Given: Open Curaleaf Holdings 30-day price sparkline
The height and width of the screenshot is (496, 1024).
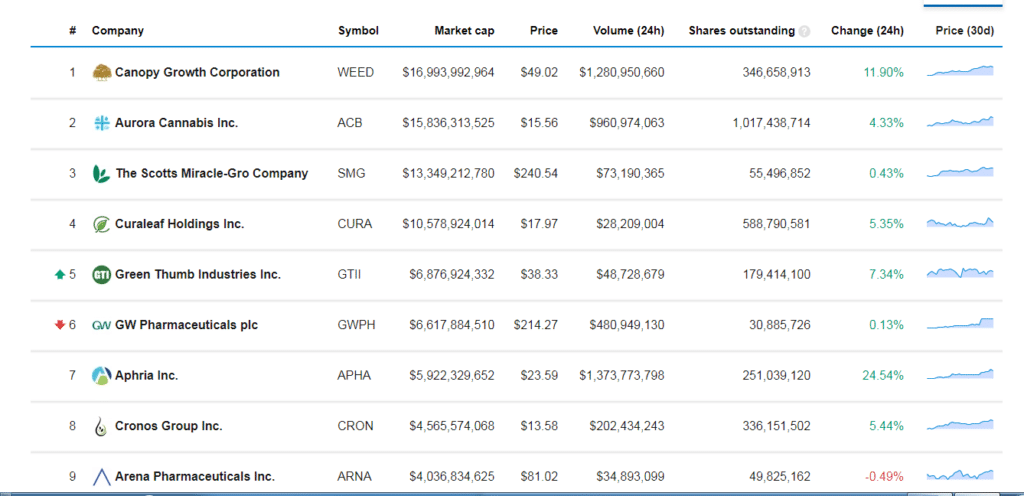Looking at the screenshot, I should pos(960,223).
